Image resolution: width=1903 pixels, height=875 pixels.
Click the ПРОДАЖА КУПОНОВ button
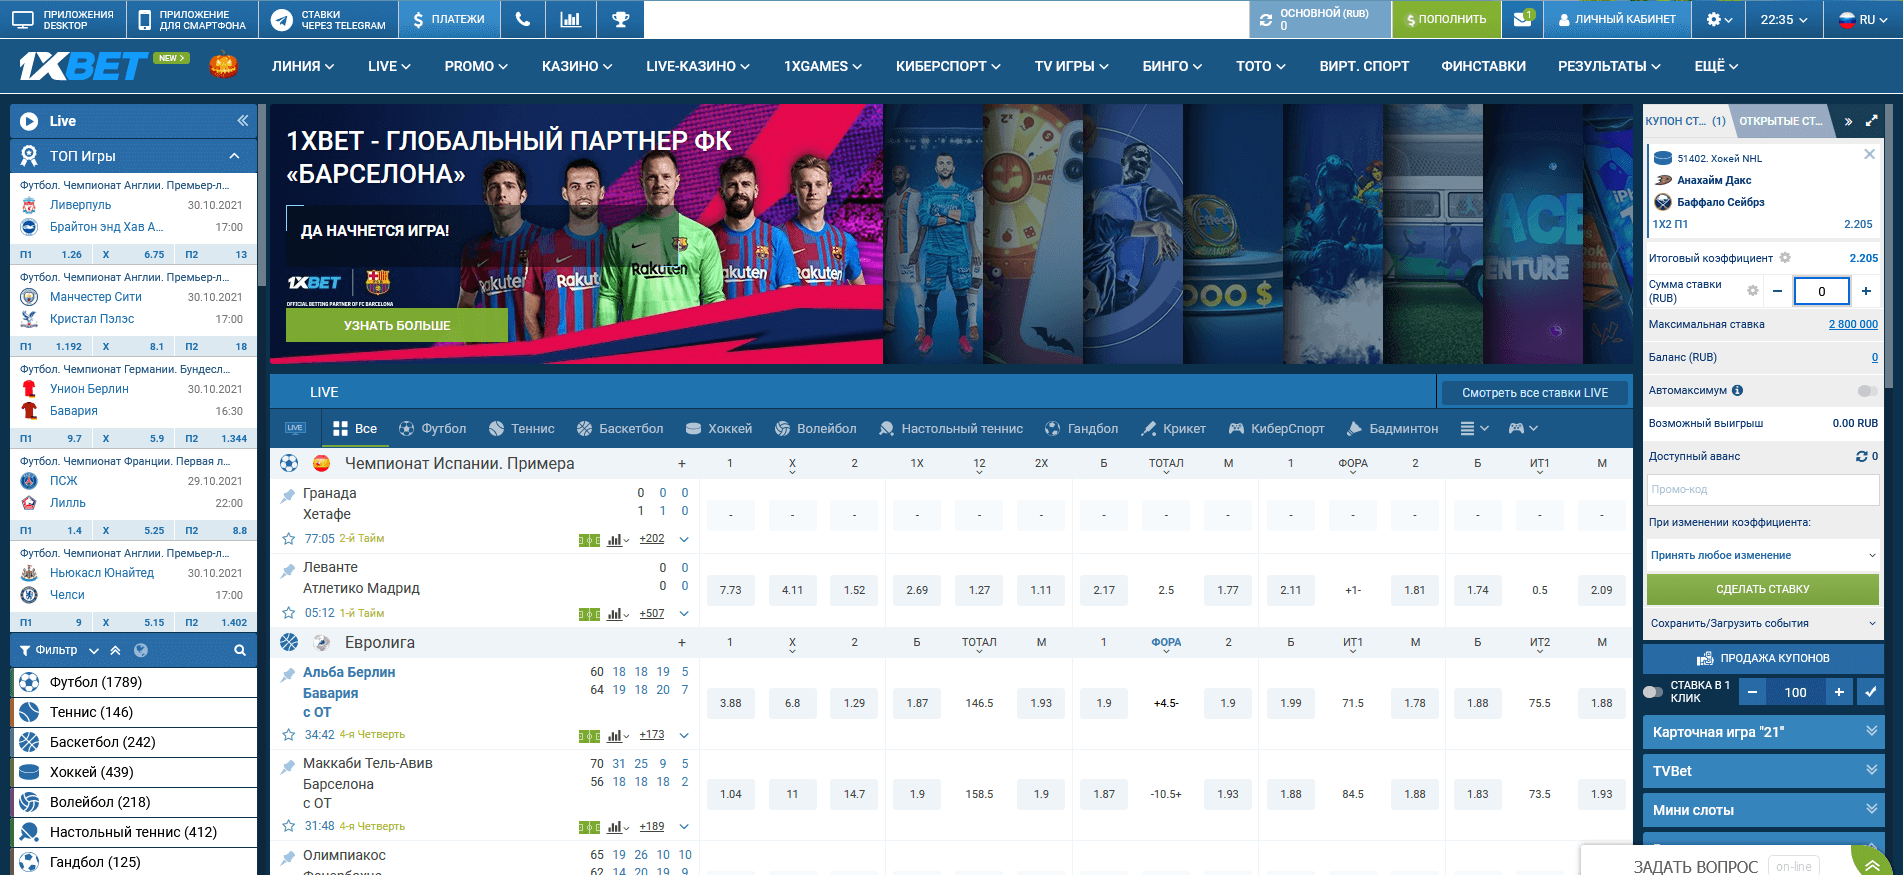(x=1762, y=658)
